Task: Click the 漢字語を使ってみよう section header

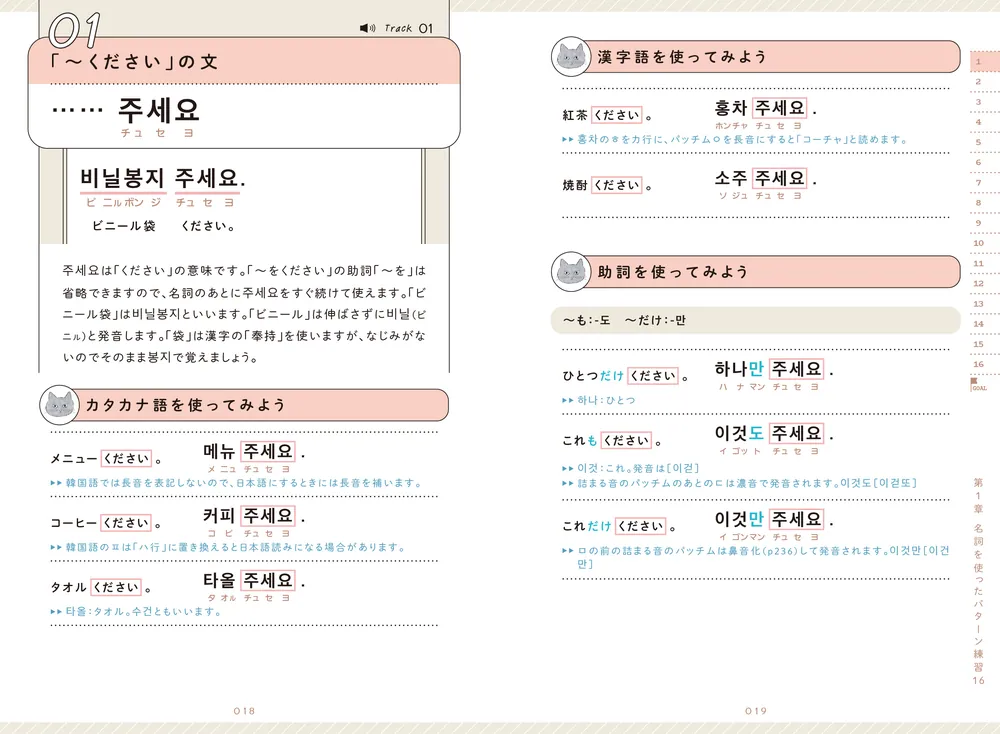Action: [756, 57]
